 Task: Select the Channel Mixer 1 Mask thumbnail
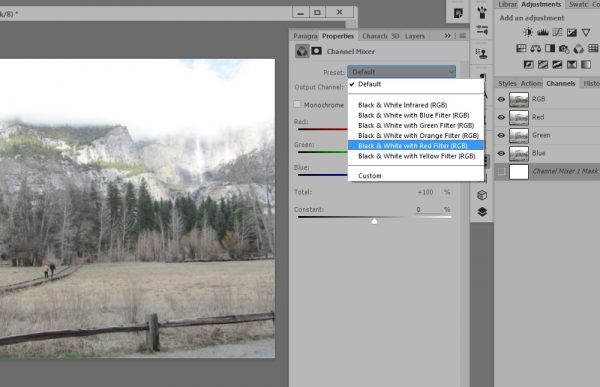[518, 171]
